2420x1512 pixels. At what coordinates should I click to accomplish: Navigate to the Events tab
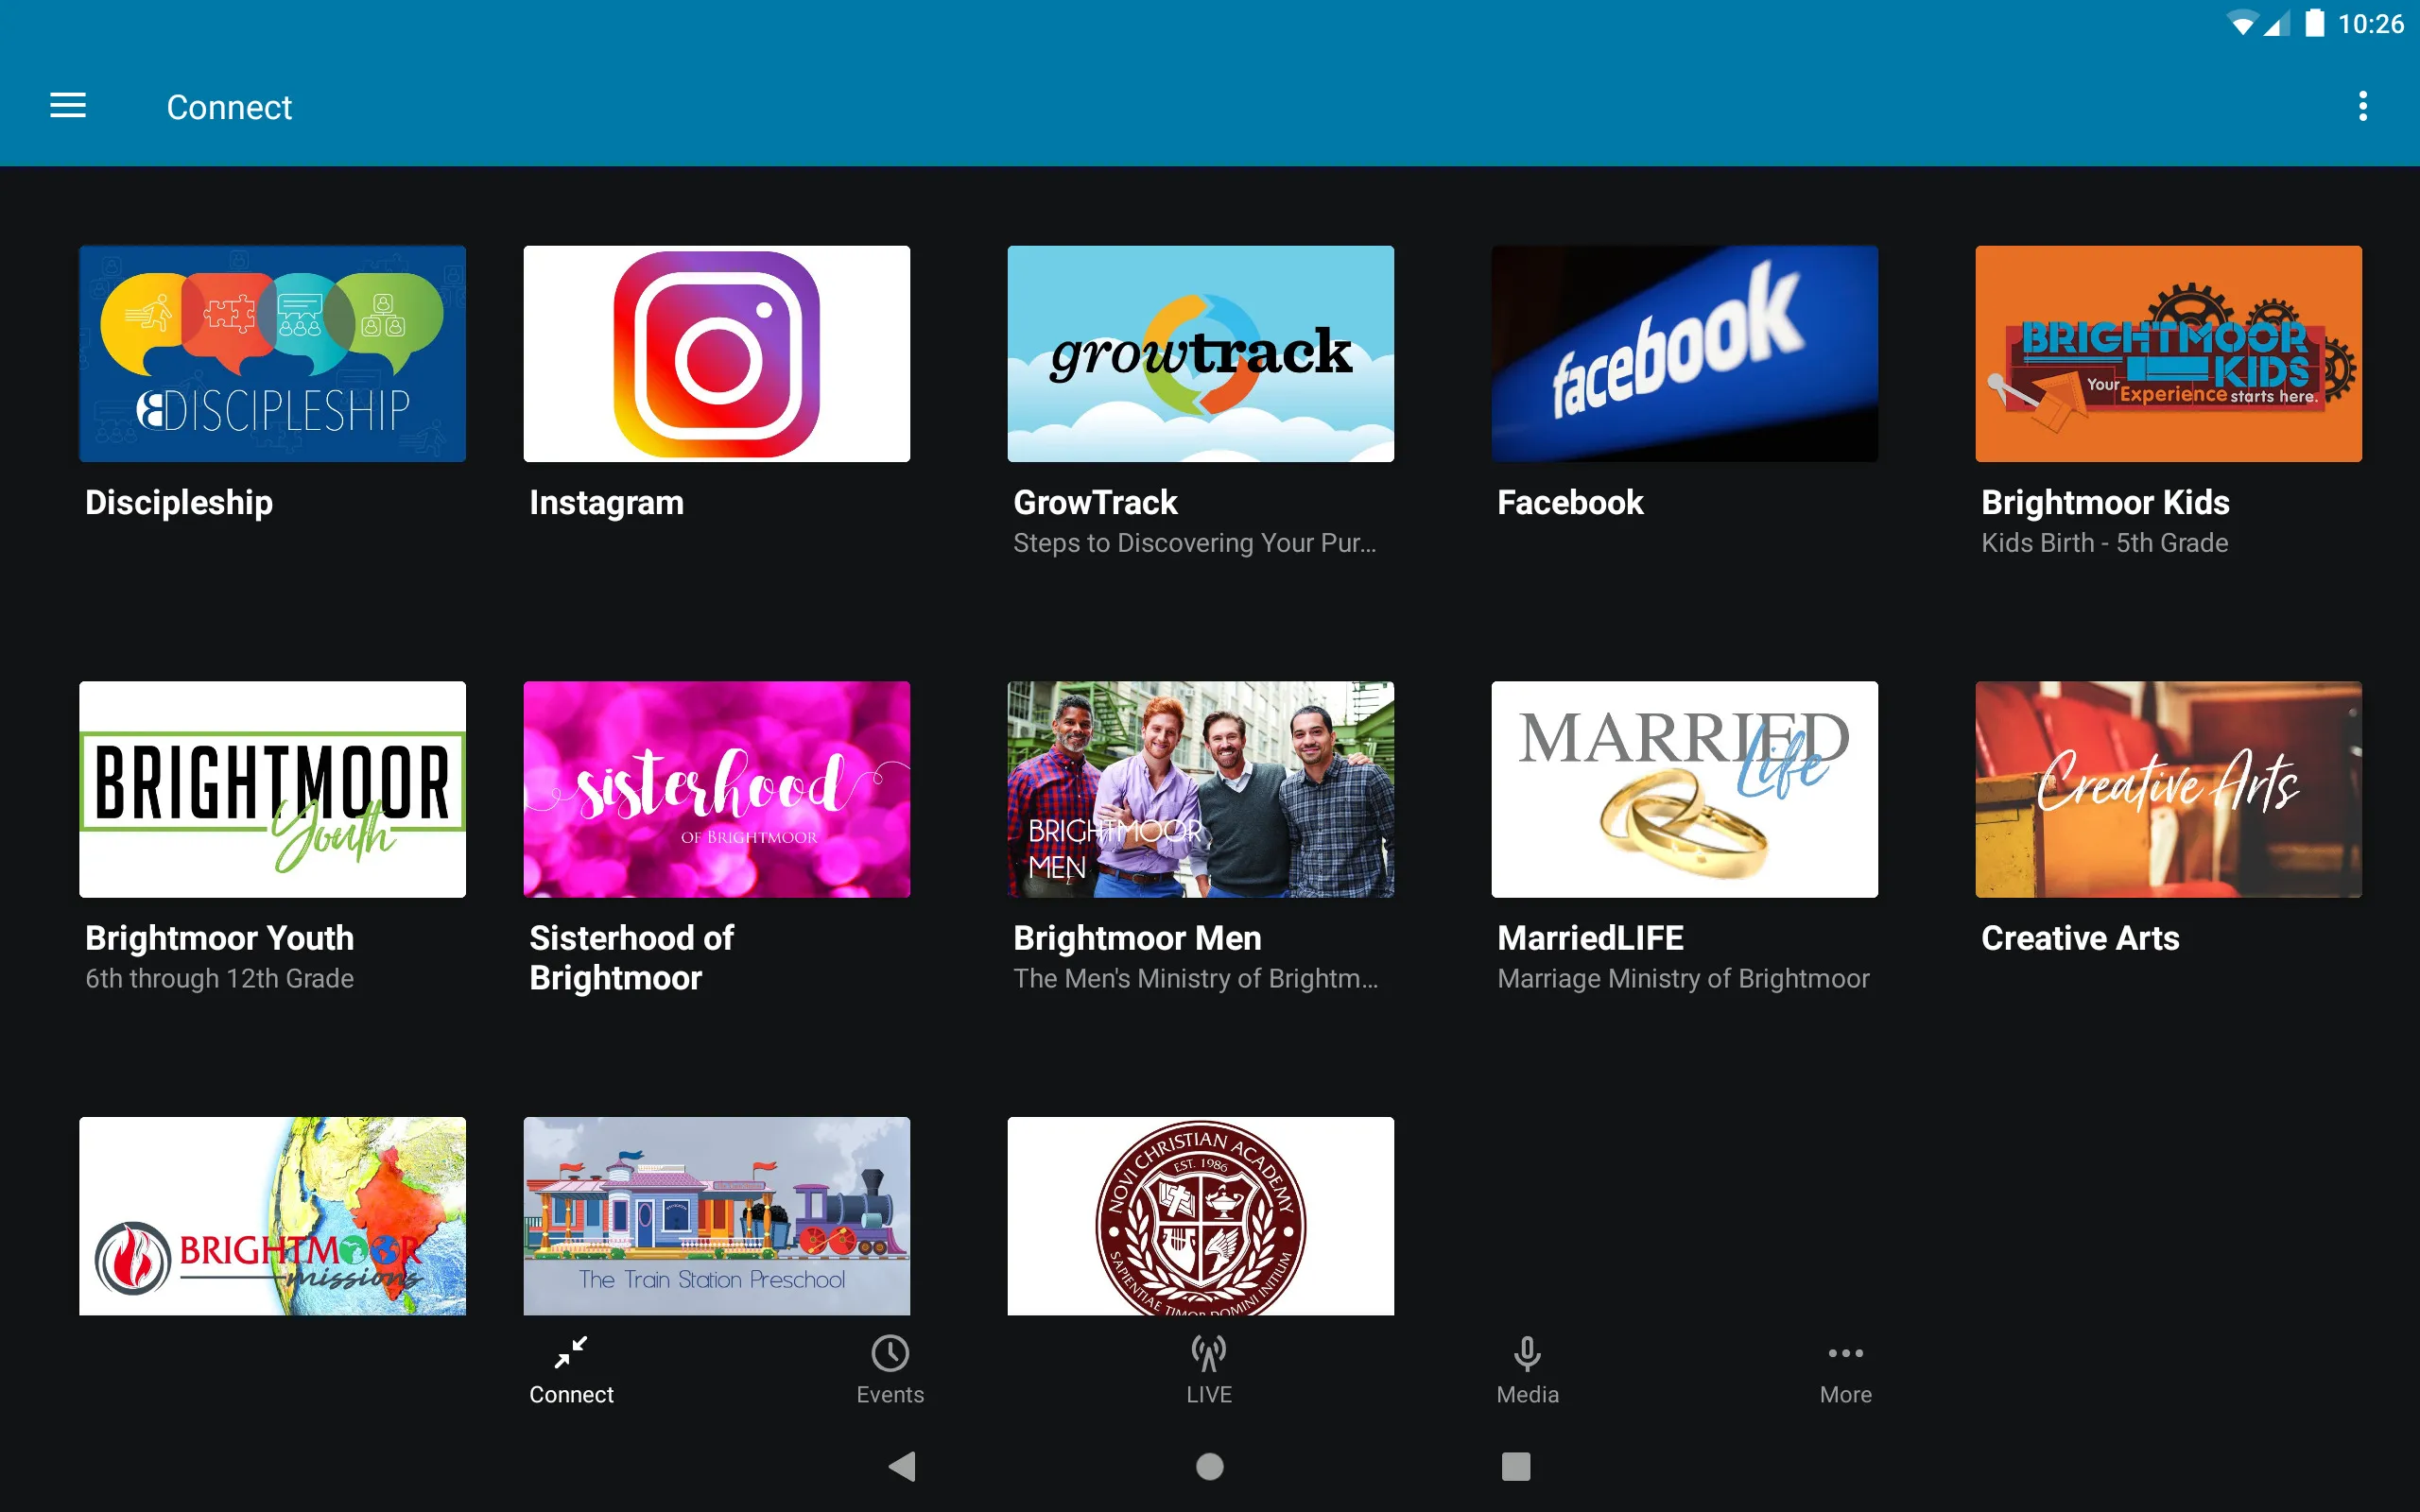[x=890, y=1369]
